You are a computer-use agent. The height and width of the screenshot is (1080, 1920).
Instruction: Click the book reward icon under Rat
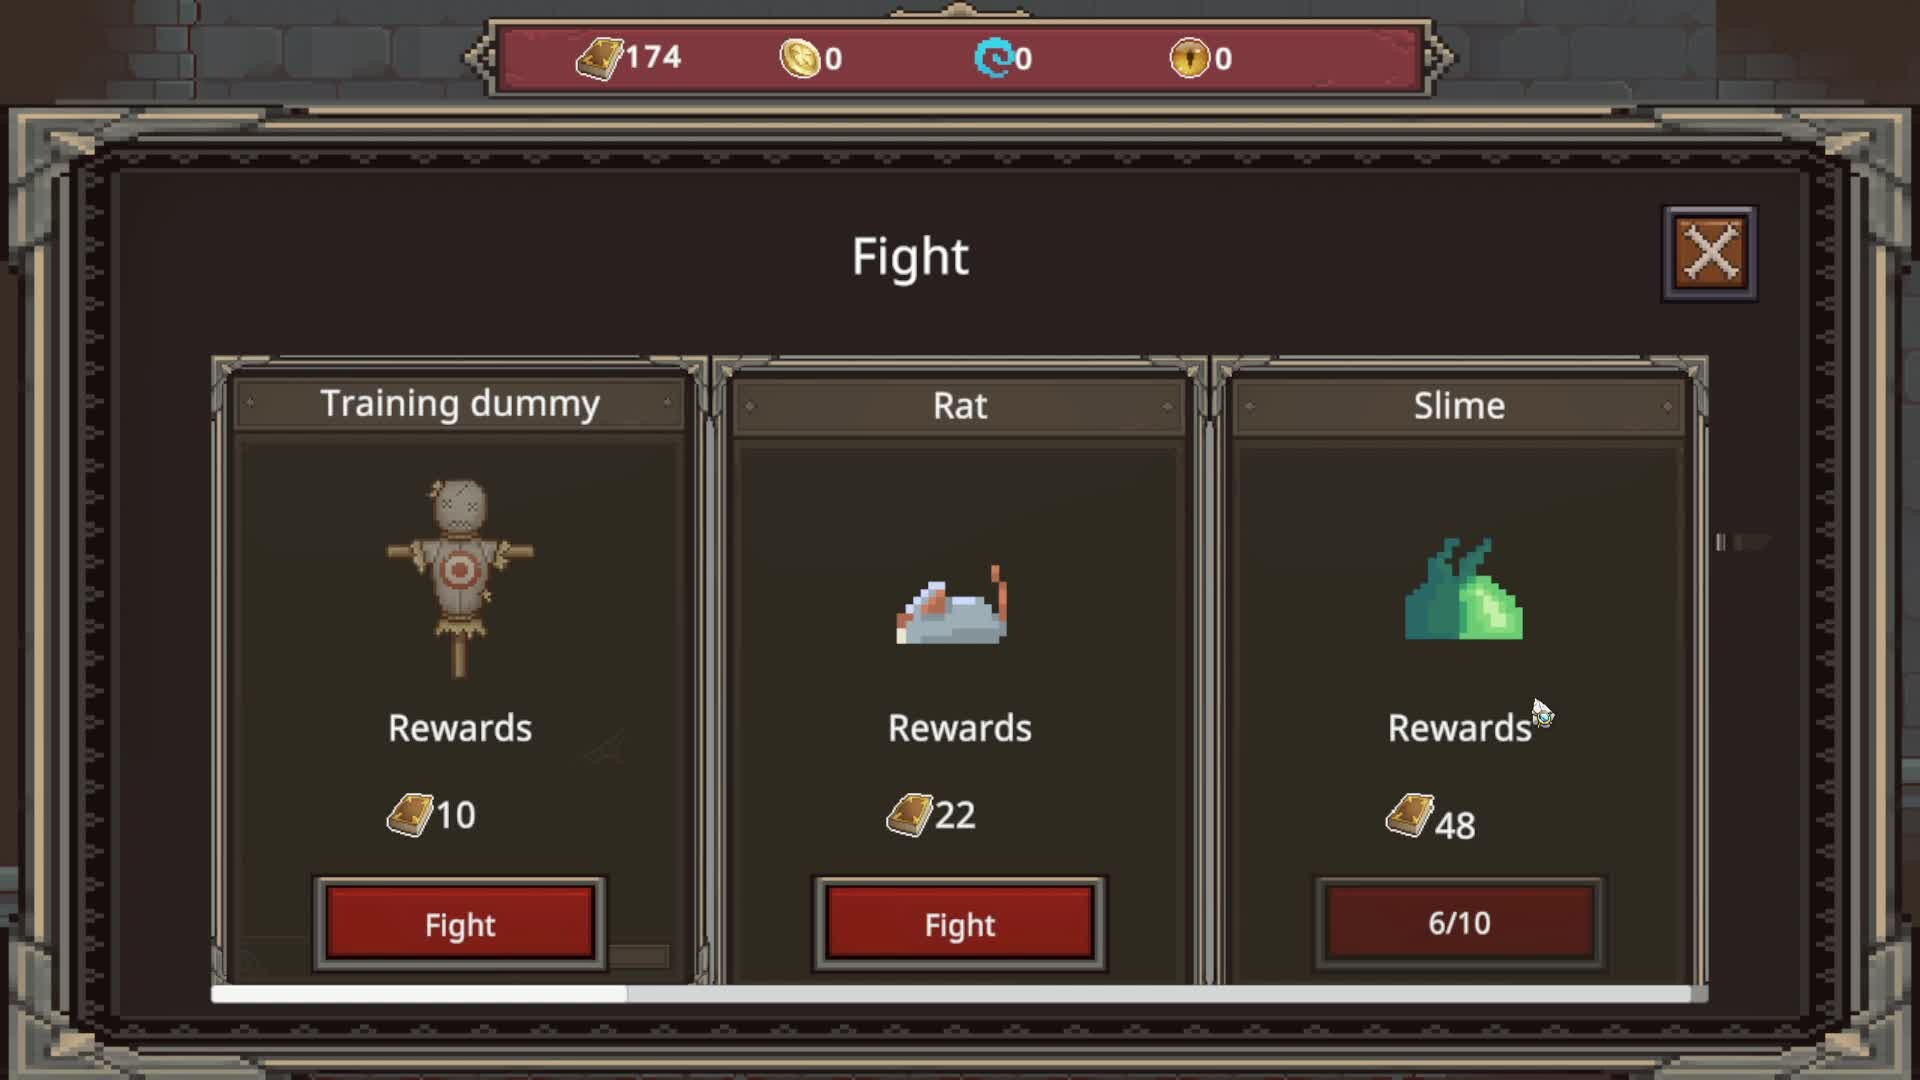coord(909,815)
